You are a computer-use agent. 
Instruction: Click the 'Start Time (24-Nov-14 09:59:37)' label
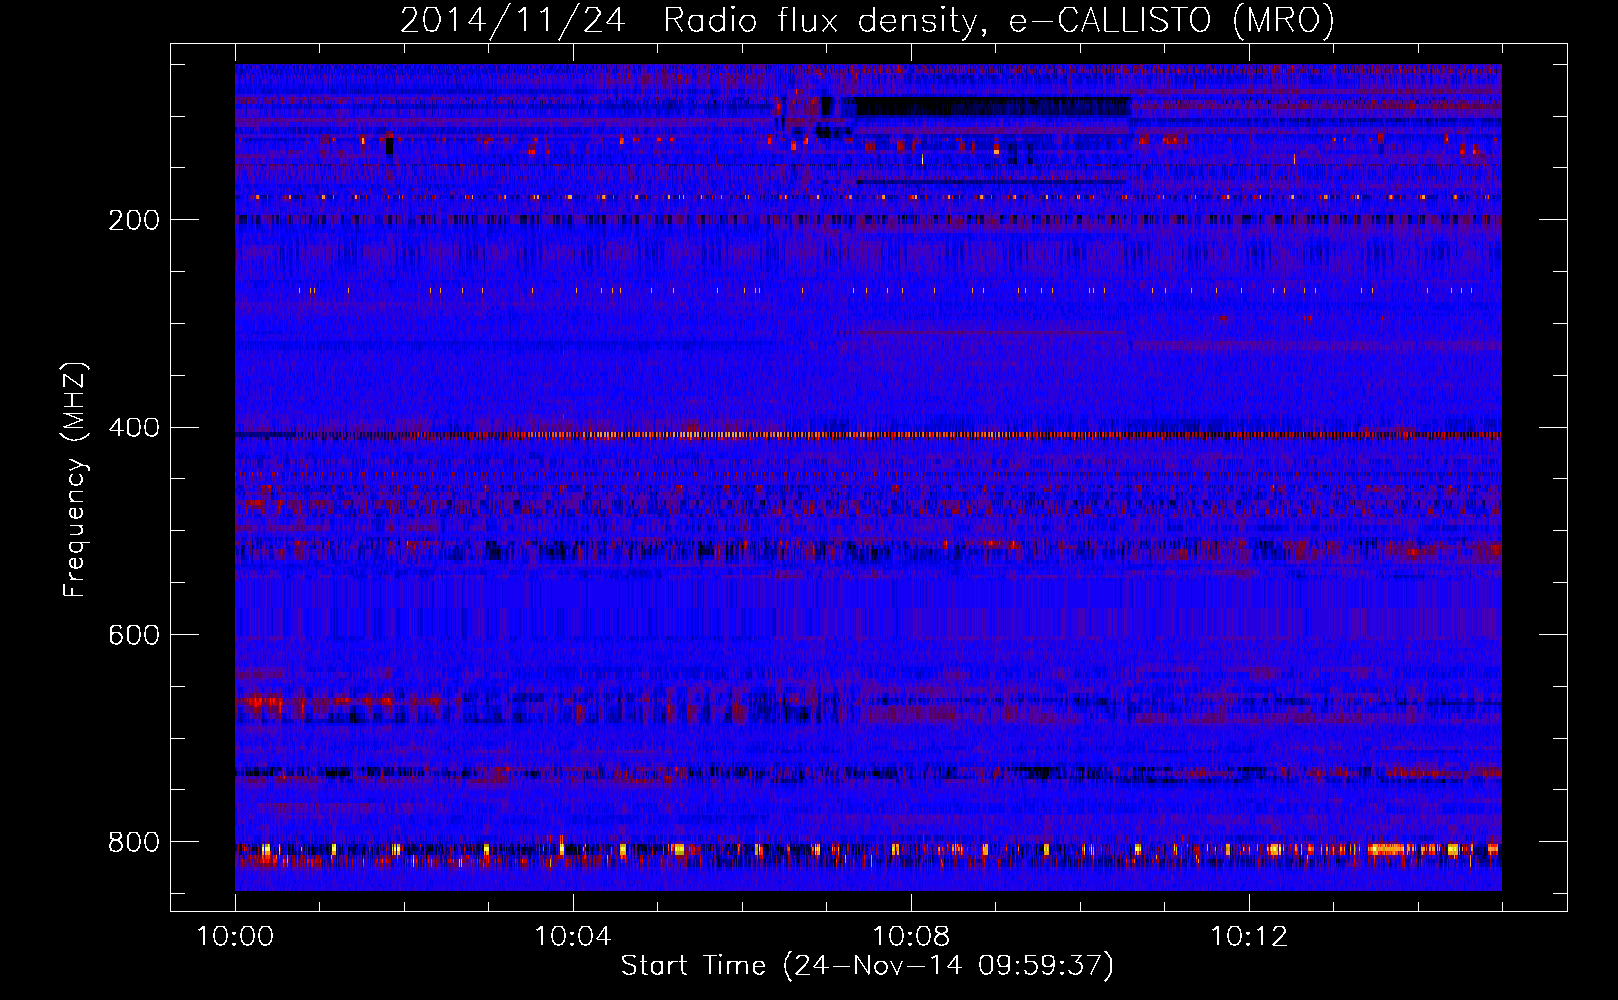[x=867, y=966]
